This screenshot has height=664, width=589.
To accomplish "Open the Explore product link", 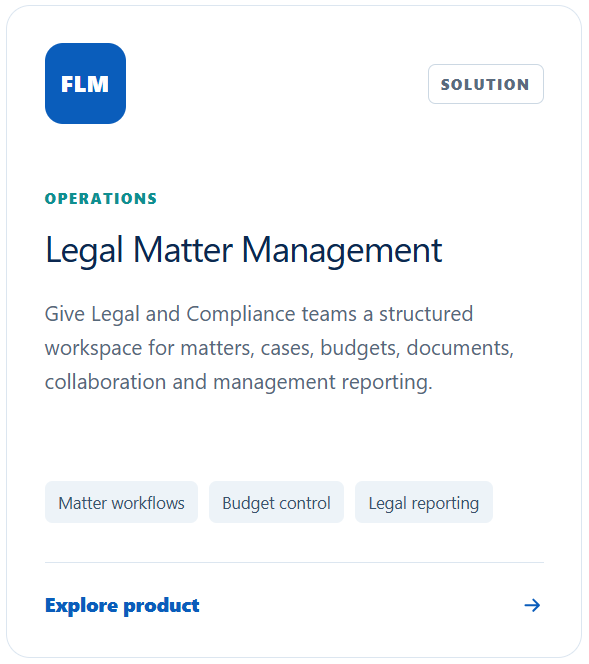I will (122, 606).
